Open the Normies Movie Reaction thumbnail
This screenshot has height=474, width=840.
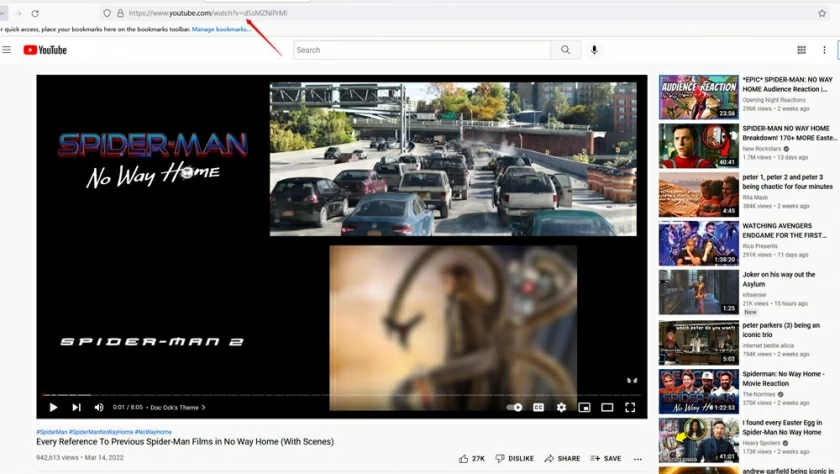pyautogui.click(x=699, y=392)
